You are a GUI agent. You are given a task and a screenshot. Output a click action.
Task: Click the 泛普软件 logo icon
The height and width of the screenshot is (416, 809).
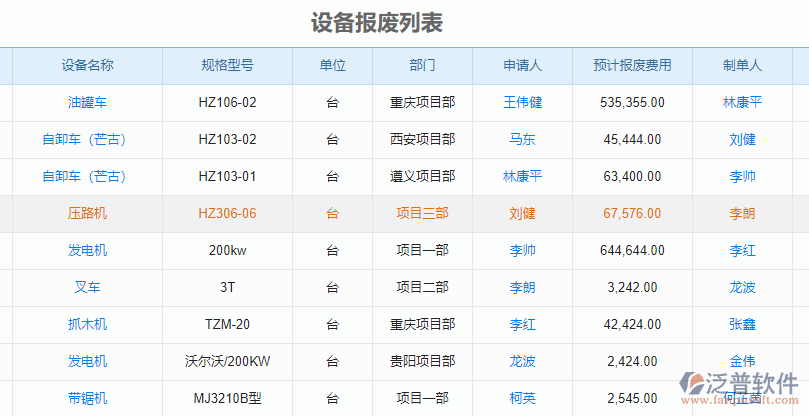[x=693, y=386]
